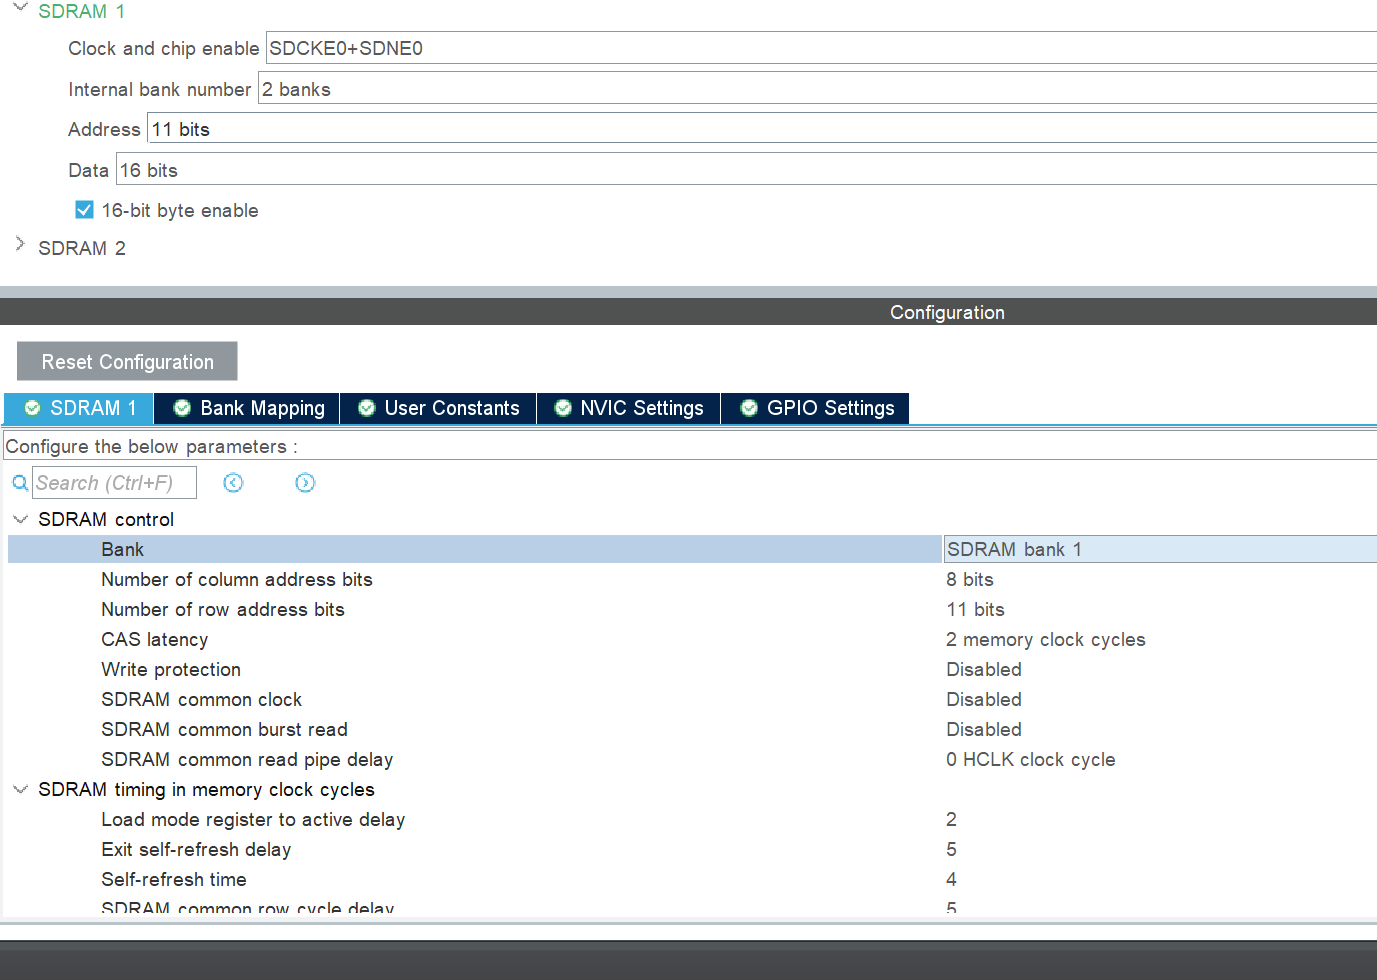
Task: Collapse the SDRAM timing in memory clock cycles group
Action: coord(20,789)
